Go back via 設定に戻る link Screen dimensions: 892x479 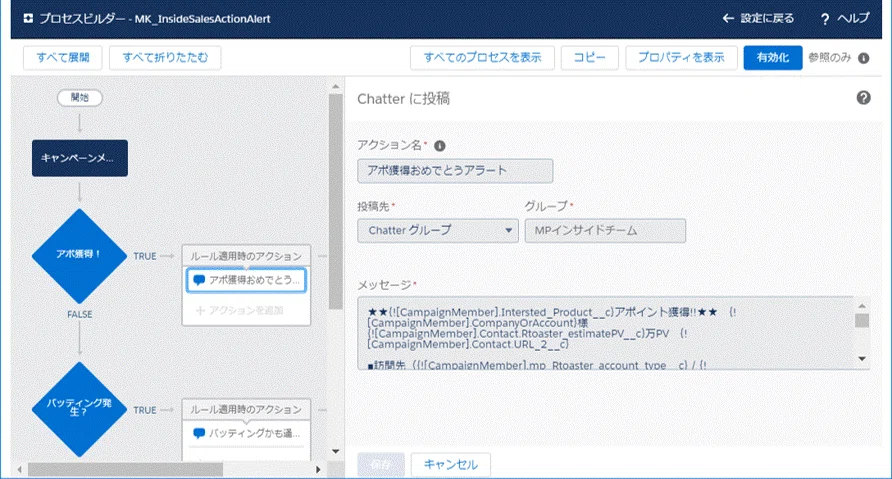pyautogui.click(x=767, y=19)
